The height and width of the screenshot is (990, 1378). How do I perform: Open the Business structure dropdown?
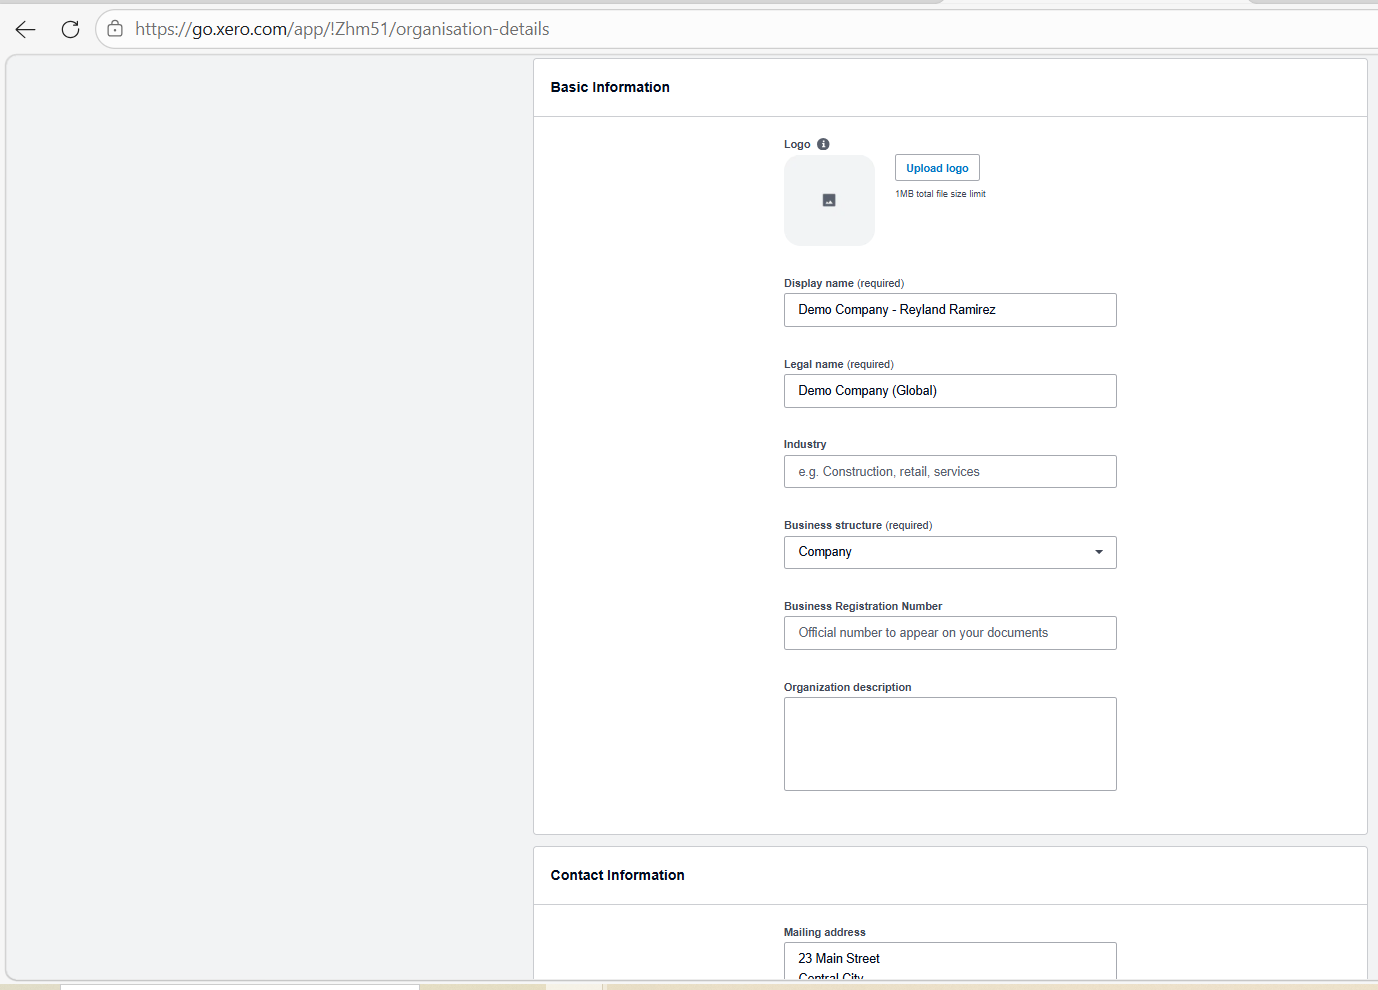(x=950, y=552)
